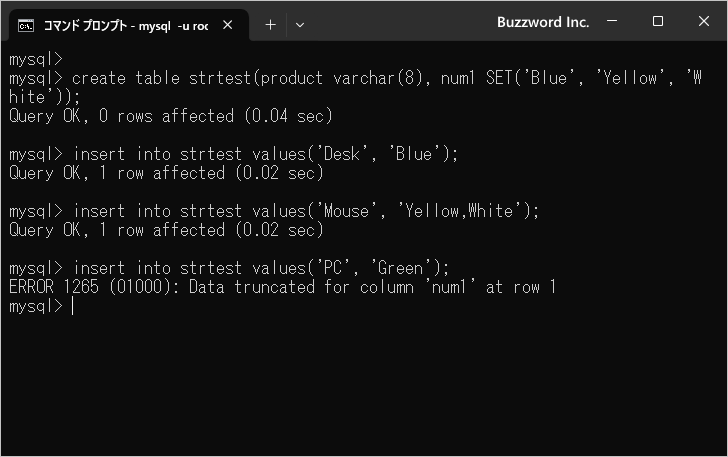This screenshot has width=728, height=457.
Task: Click the insert 'Mouse', 'Yellow,White' command line
Action: pos(274,211)
